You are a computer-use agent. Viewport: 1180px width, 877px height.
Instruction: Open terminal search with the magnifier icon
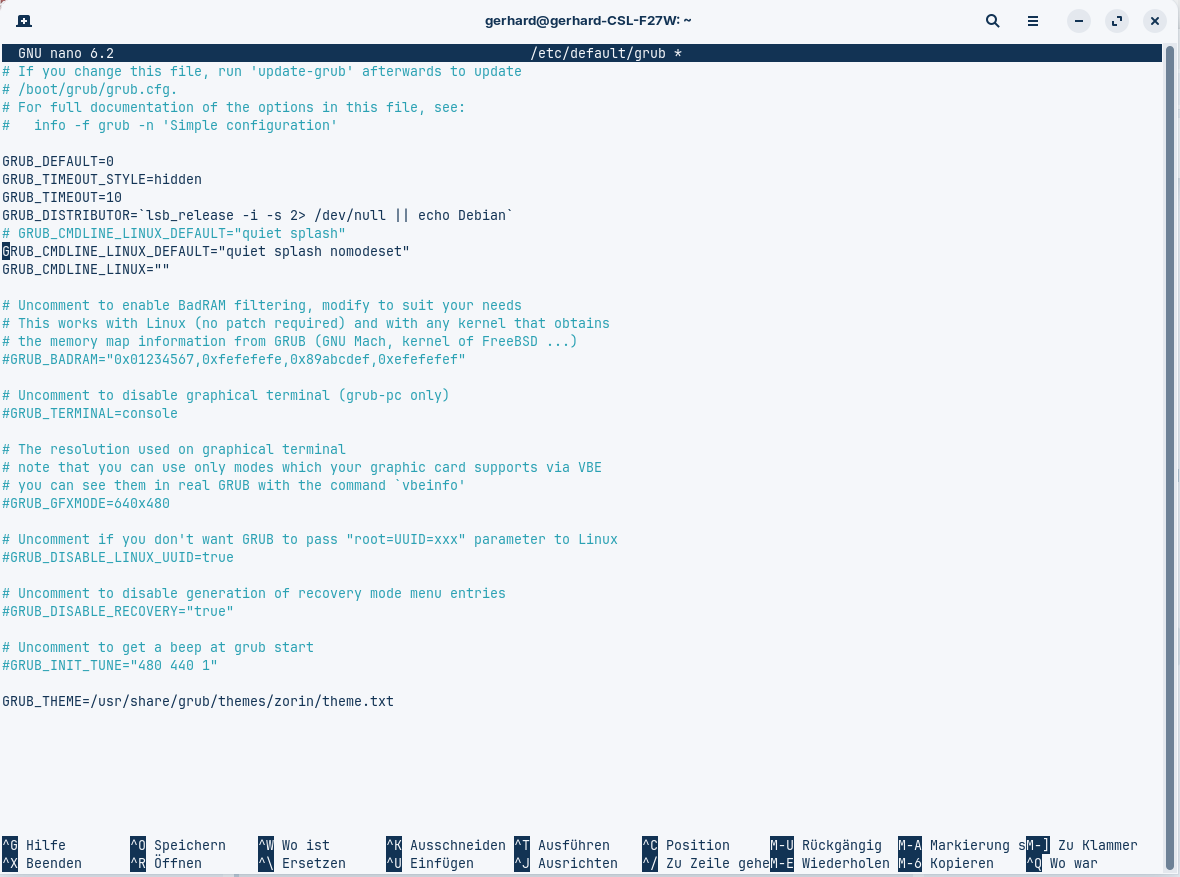[993, 21]
